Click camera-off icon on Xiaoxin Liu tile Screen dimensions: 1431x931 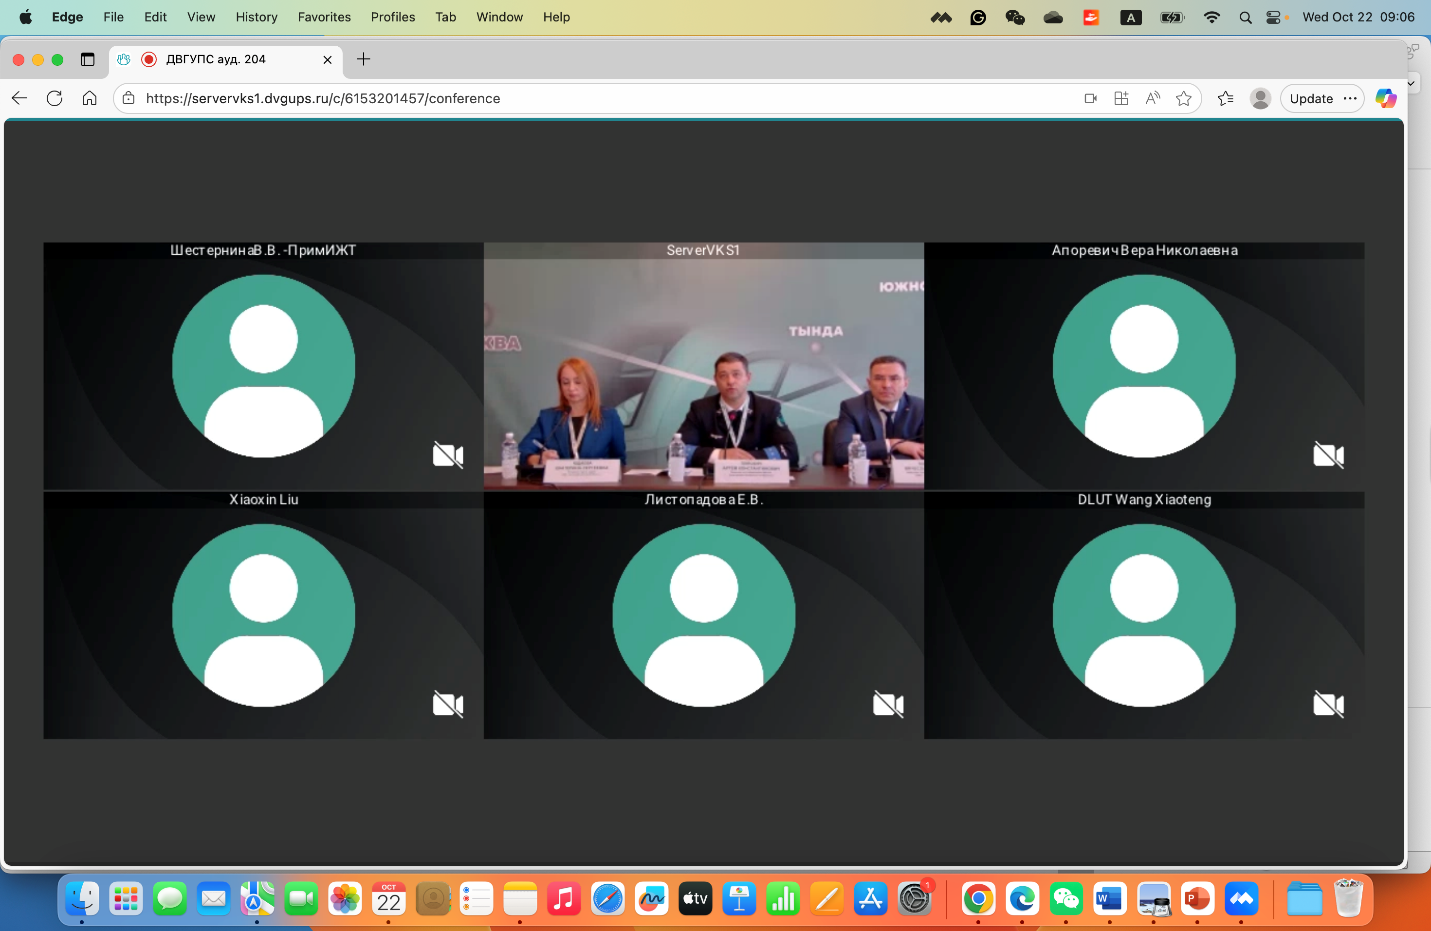click(x=447, y=705)
